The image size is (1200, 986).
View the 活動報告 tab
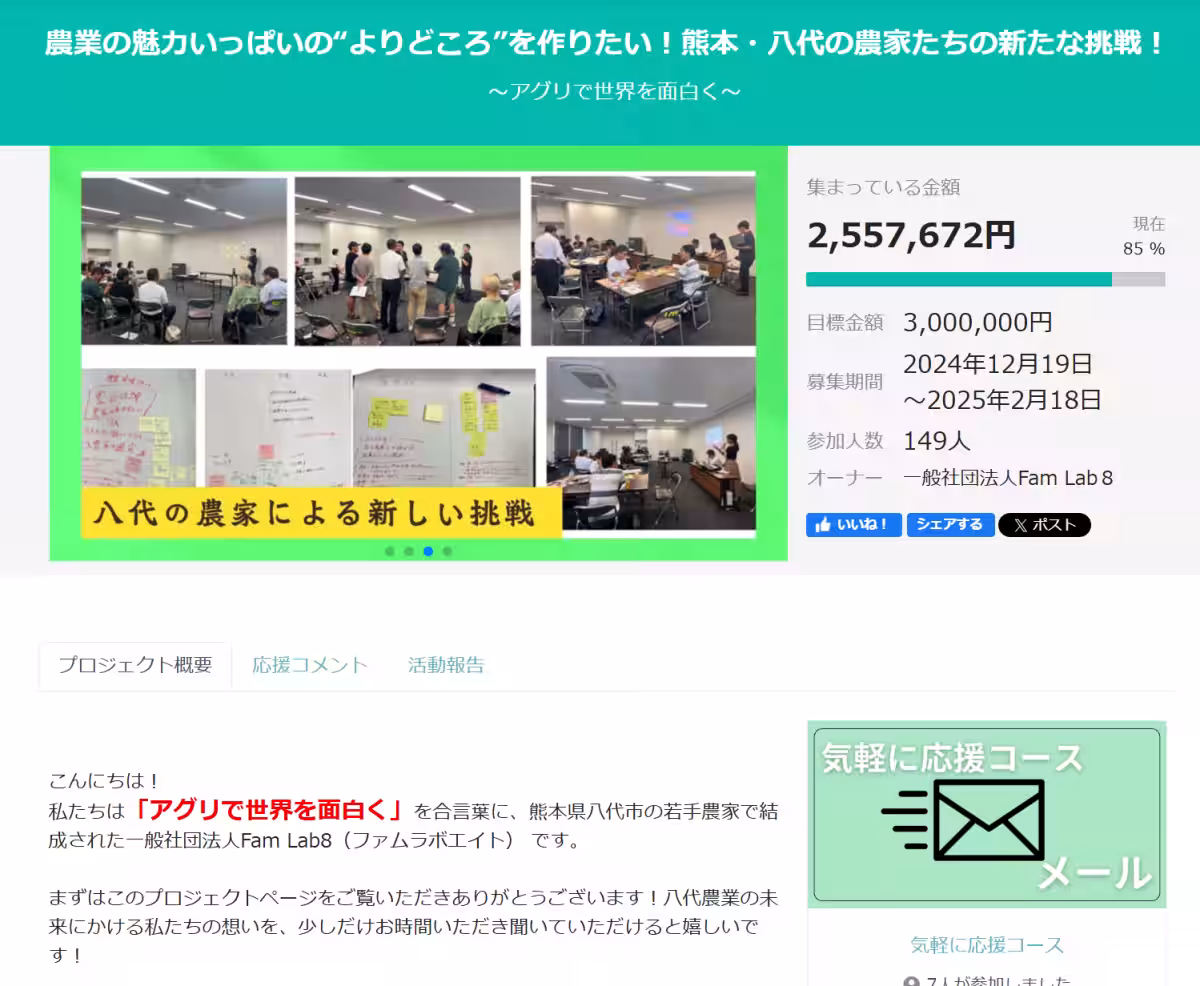coord(446,665)
